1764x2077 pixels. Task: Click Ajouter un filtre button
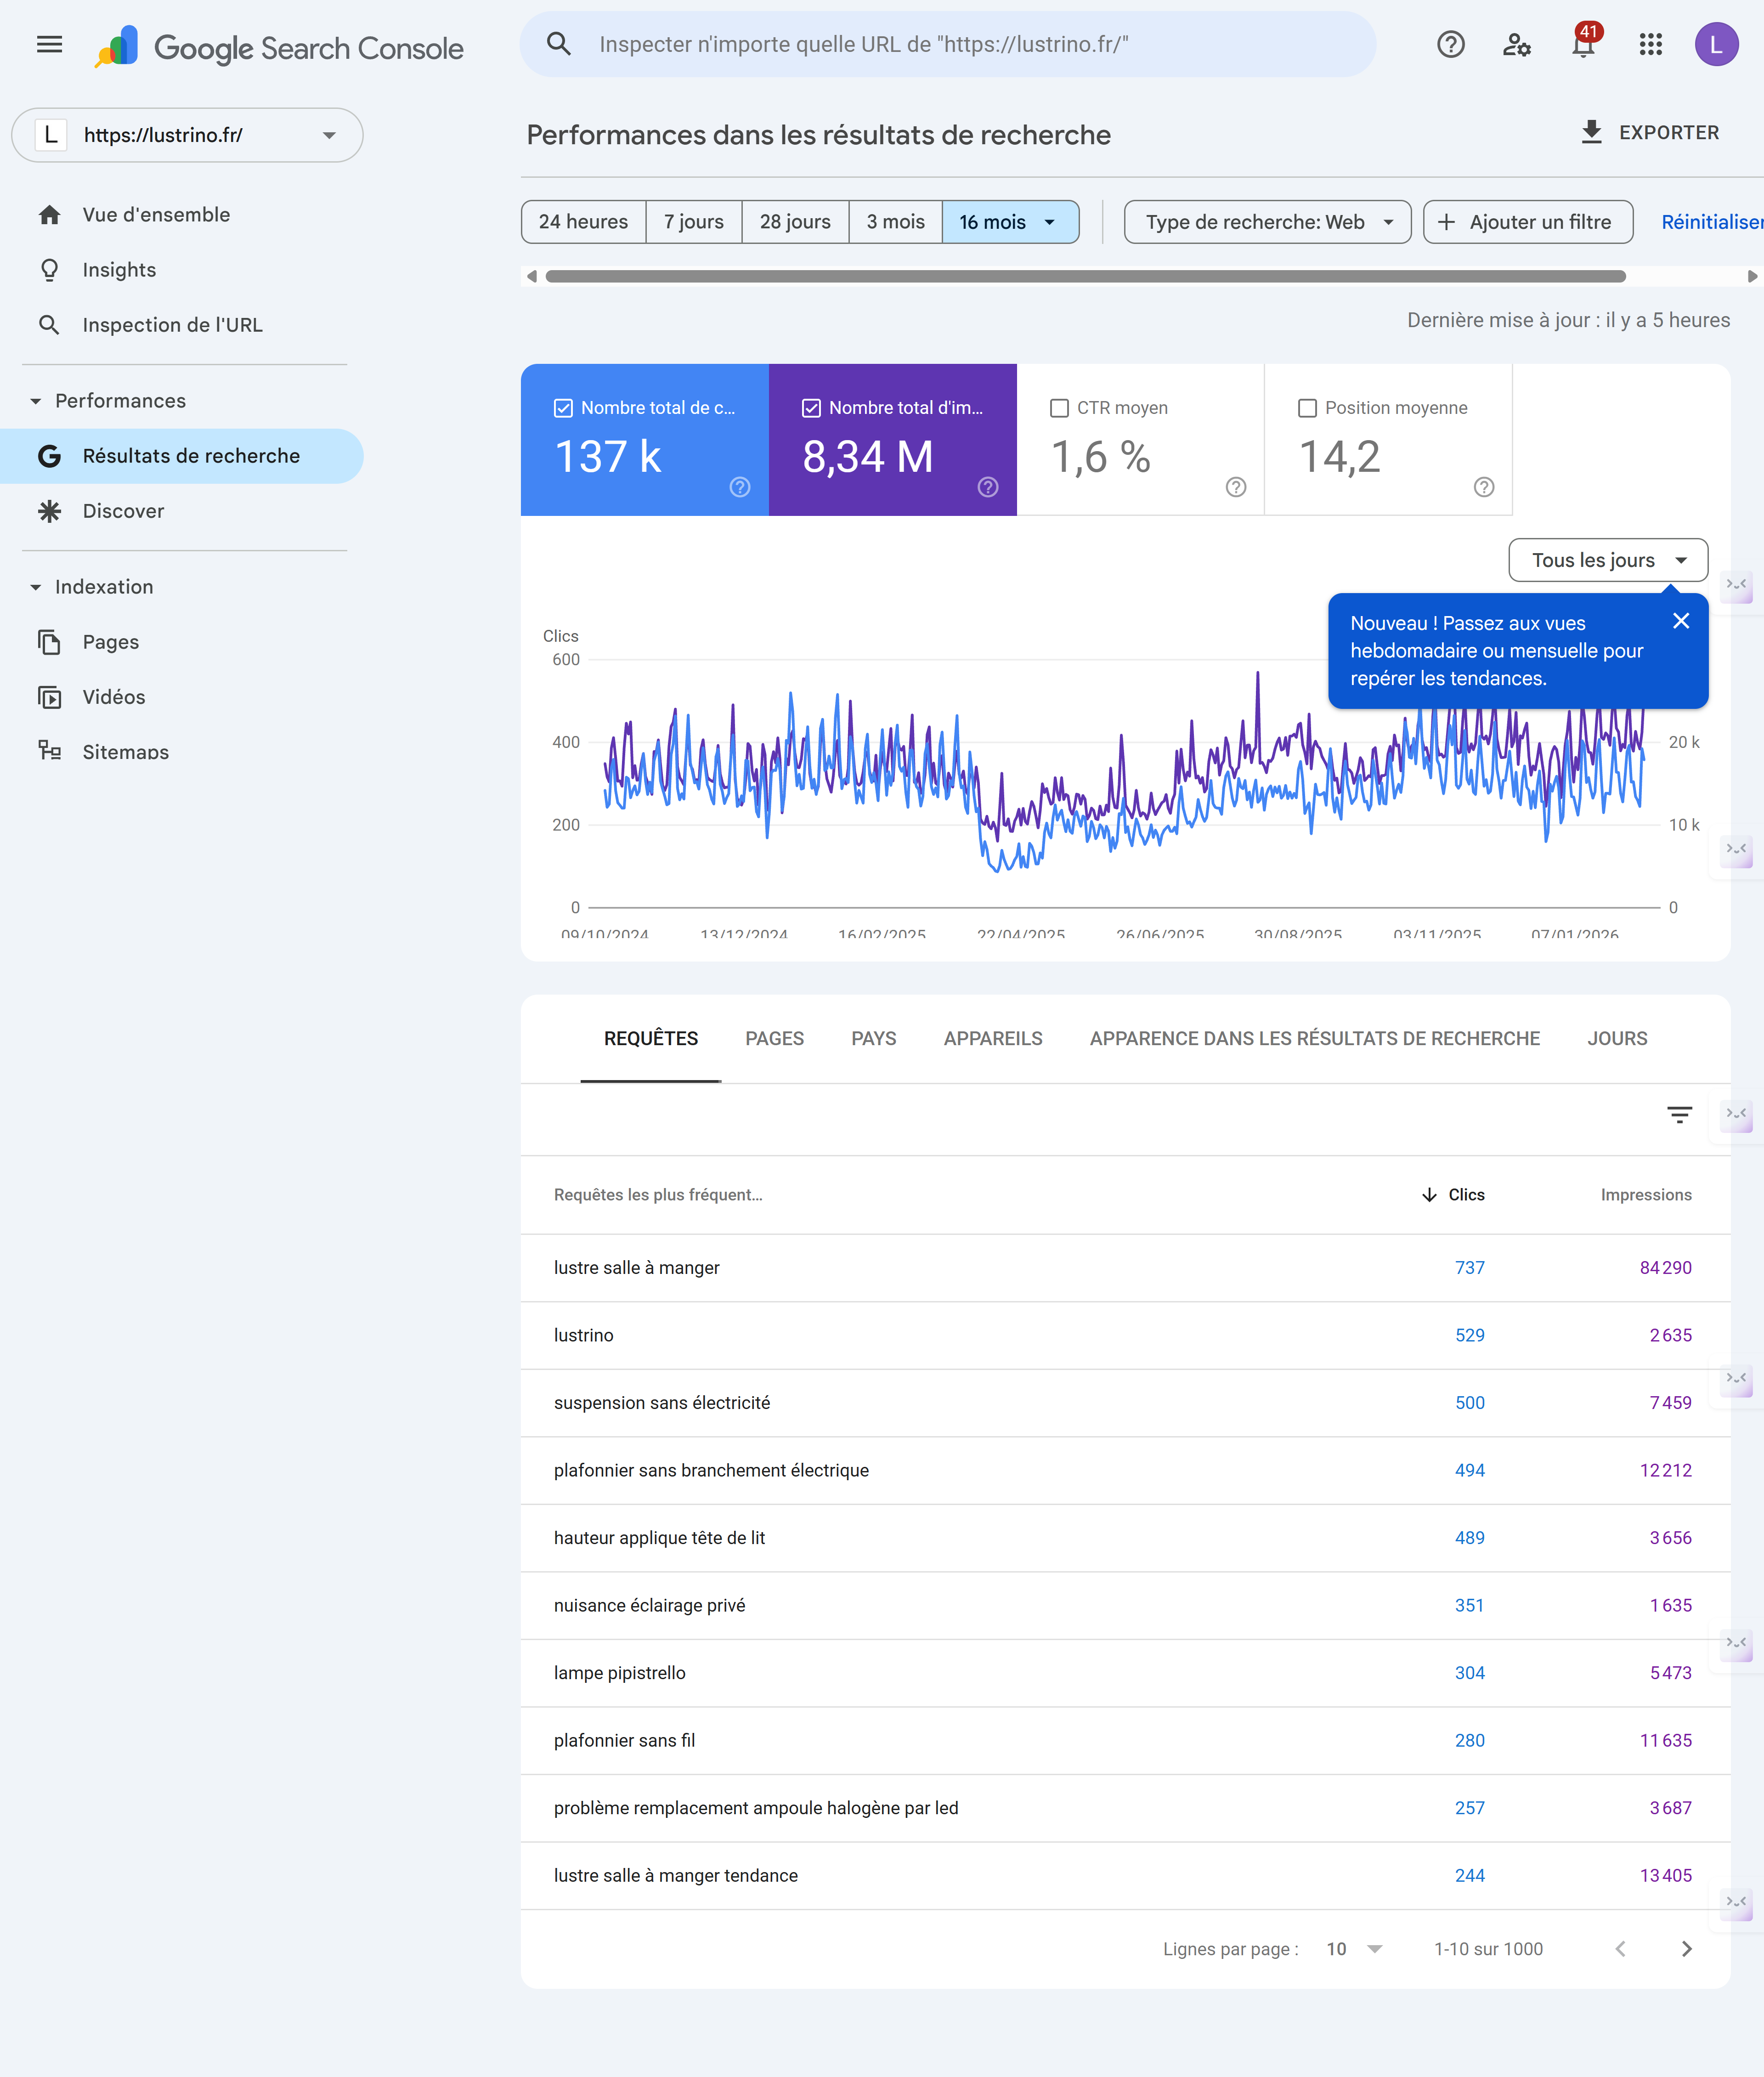1527,222
